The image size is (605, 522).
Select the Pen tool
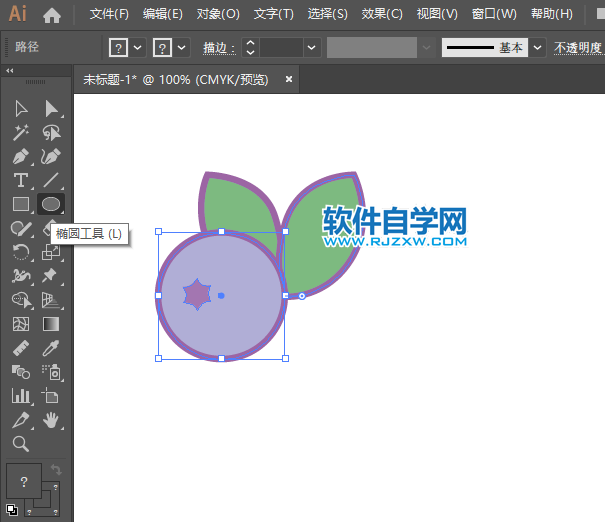click(21, 156)
